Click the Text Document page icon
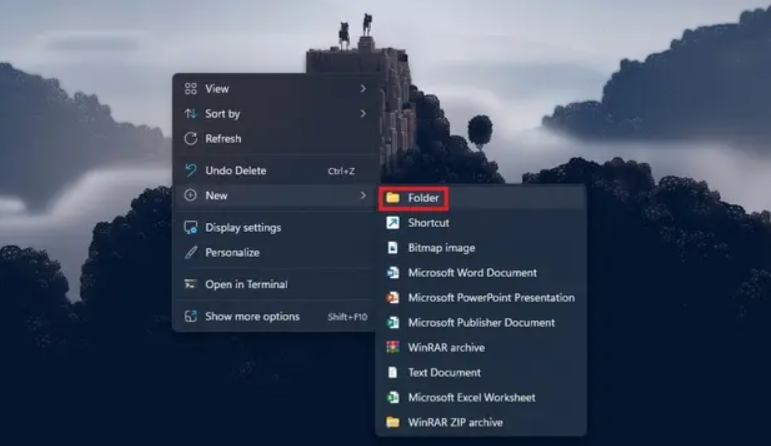The image size is (771, 446). [x=392, y=372]
